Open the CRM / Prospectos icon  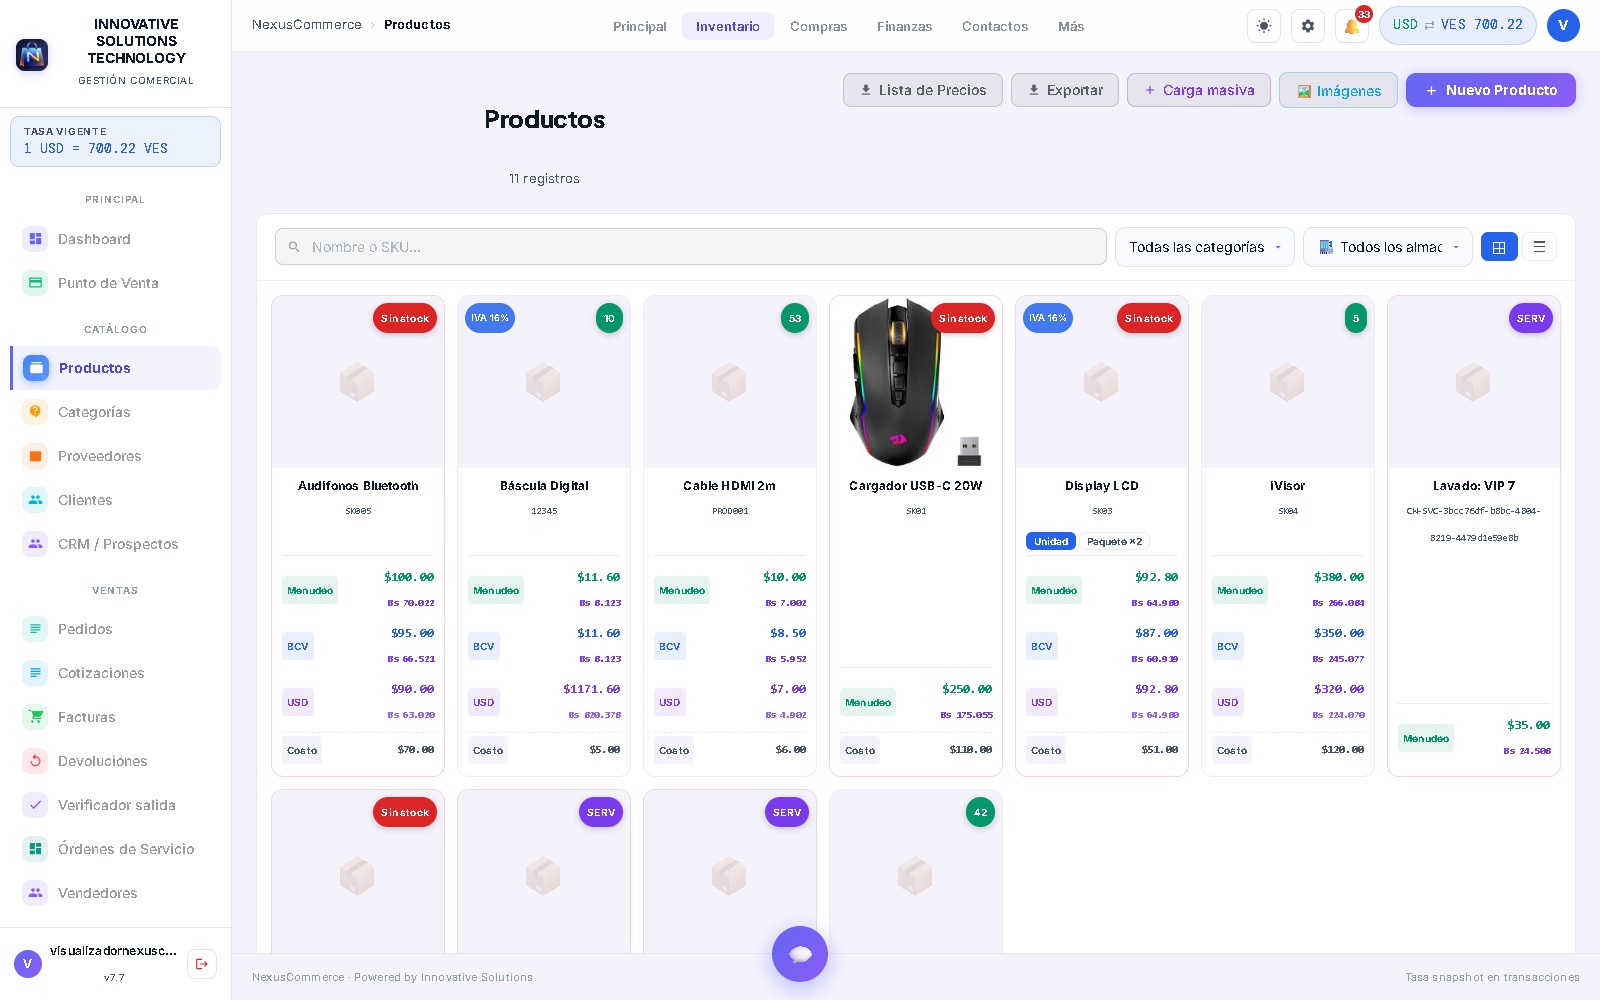36,544
